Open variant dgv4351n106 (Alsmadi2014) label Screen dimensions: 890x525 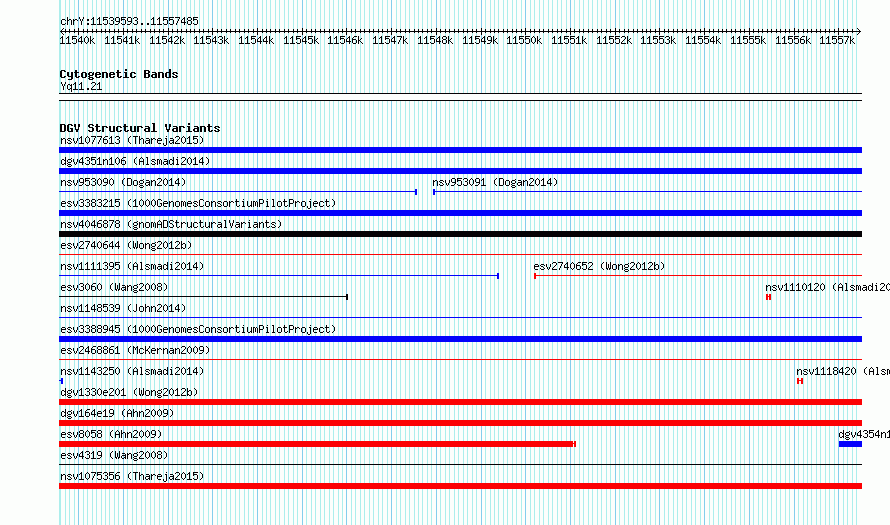(x=135, y=161)
